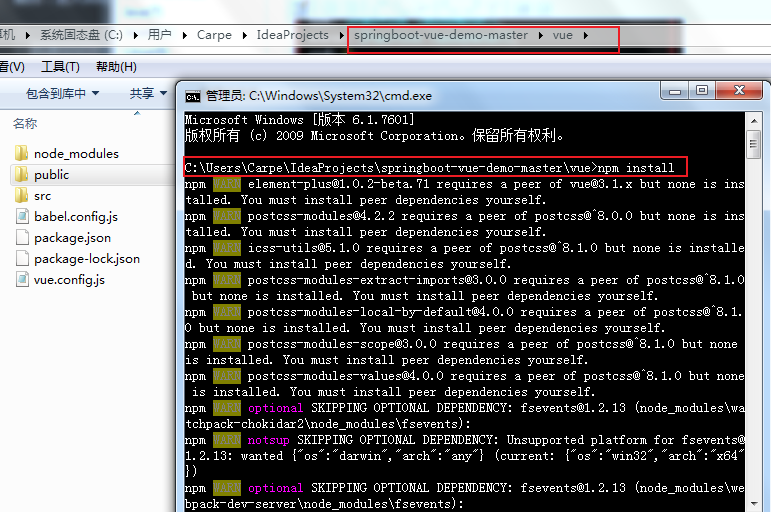Click the npm install command line
Image resolution: width=771 pixels, height=512 pixels.
coord(429,168)
